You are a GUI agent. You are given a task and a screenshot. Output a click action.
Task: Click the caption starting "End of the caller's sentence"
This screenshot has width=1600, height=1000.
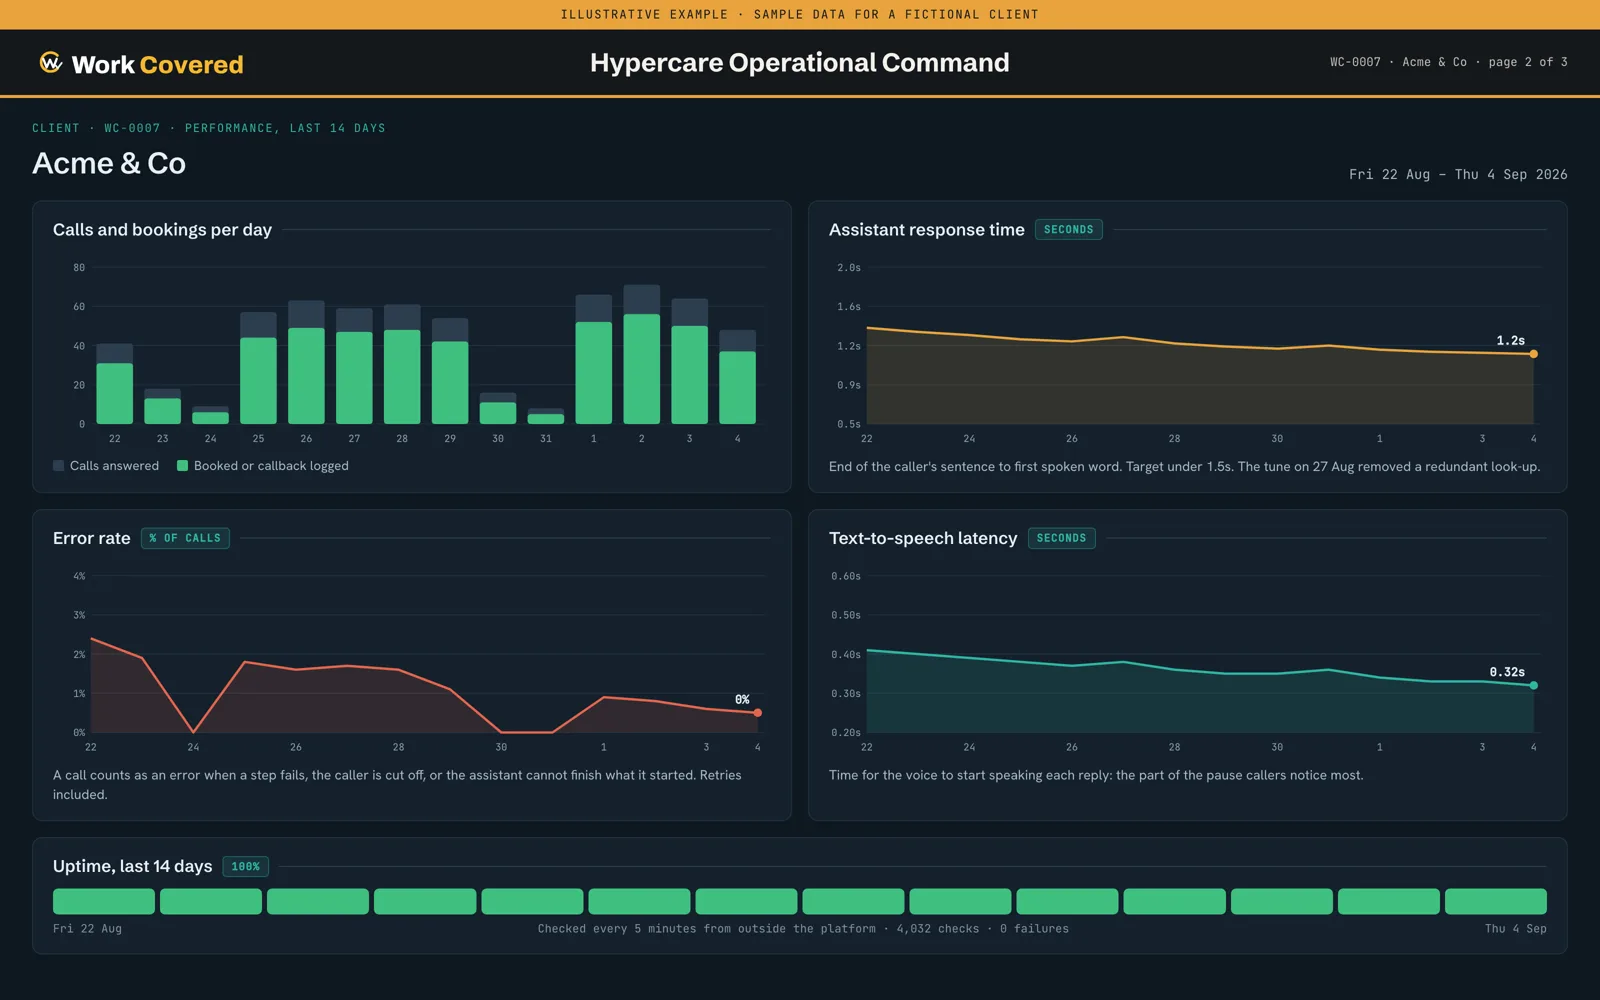click(x=1184, y=467)
